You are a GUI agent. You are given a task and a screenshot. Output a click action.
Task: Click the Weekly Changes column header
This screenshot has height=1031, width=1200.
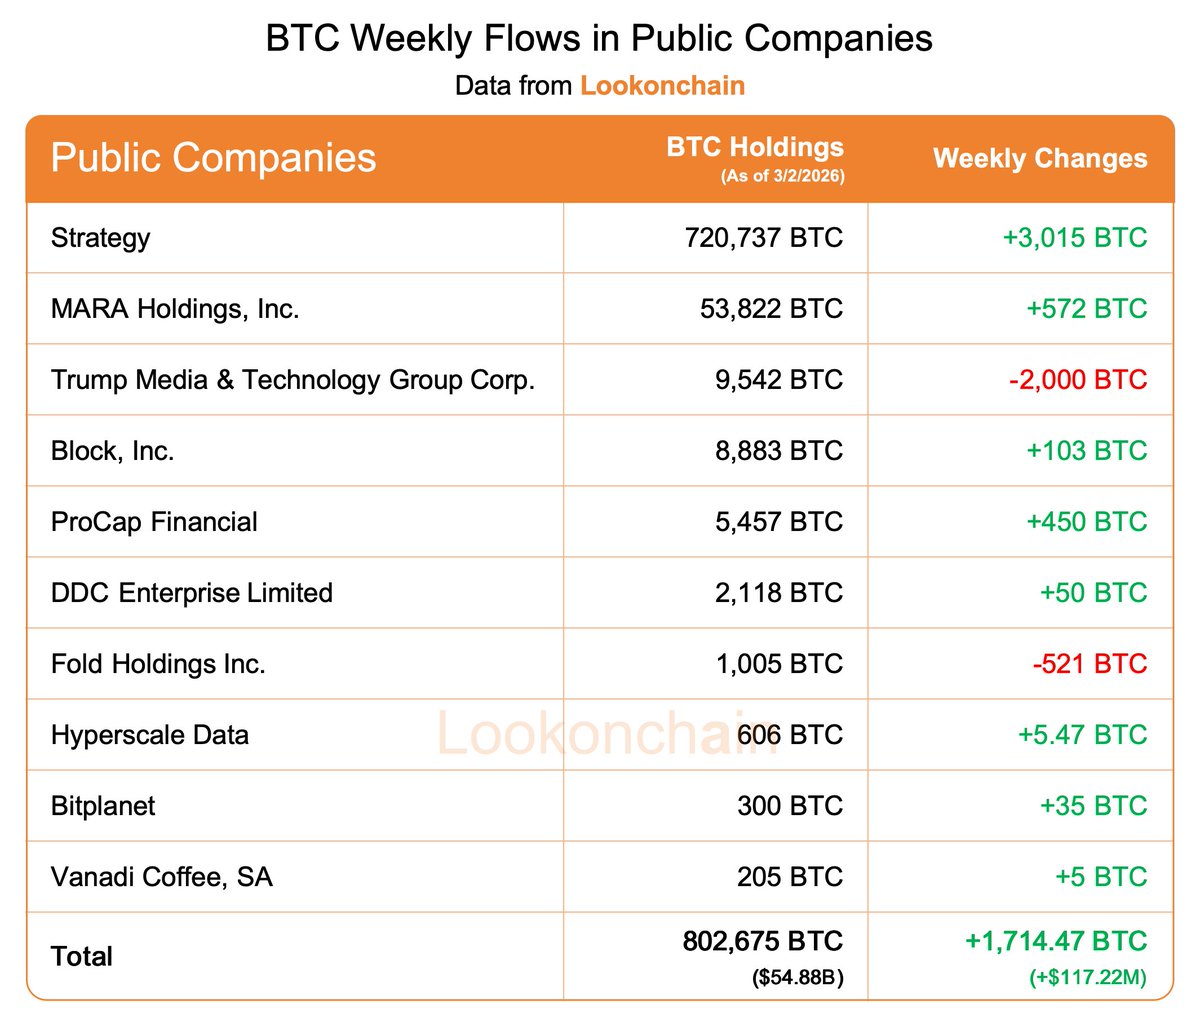pos(1040,158)
